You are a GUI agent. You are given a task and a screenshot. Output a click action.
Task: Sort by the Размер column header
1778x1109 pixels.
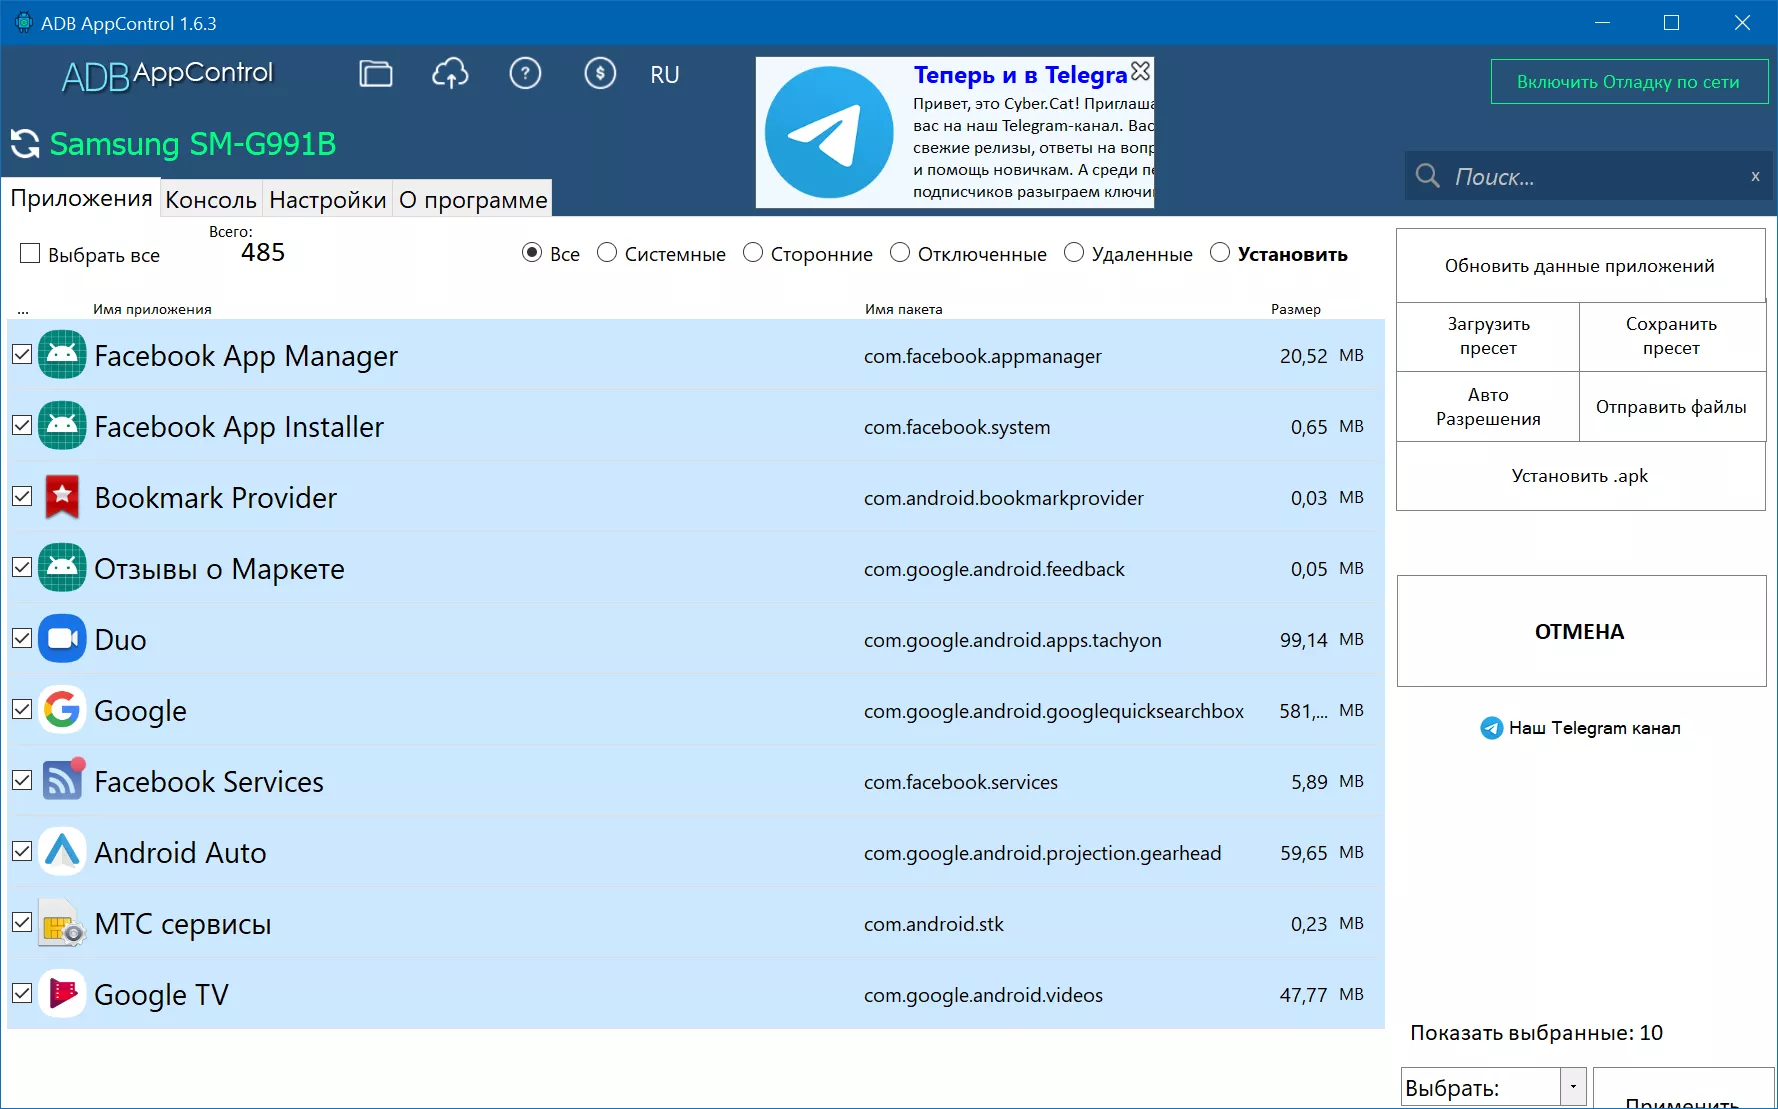coord(1296,309)
